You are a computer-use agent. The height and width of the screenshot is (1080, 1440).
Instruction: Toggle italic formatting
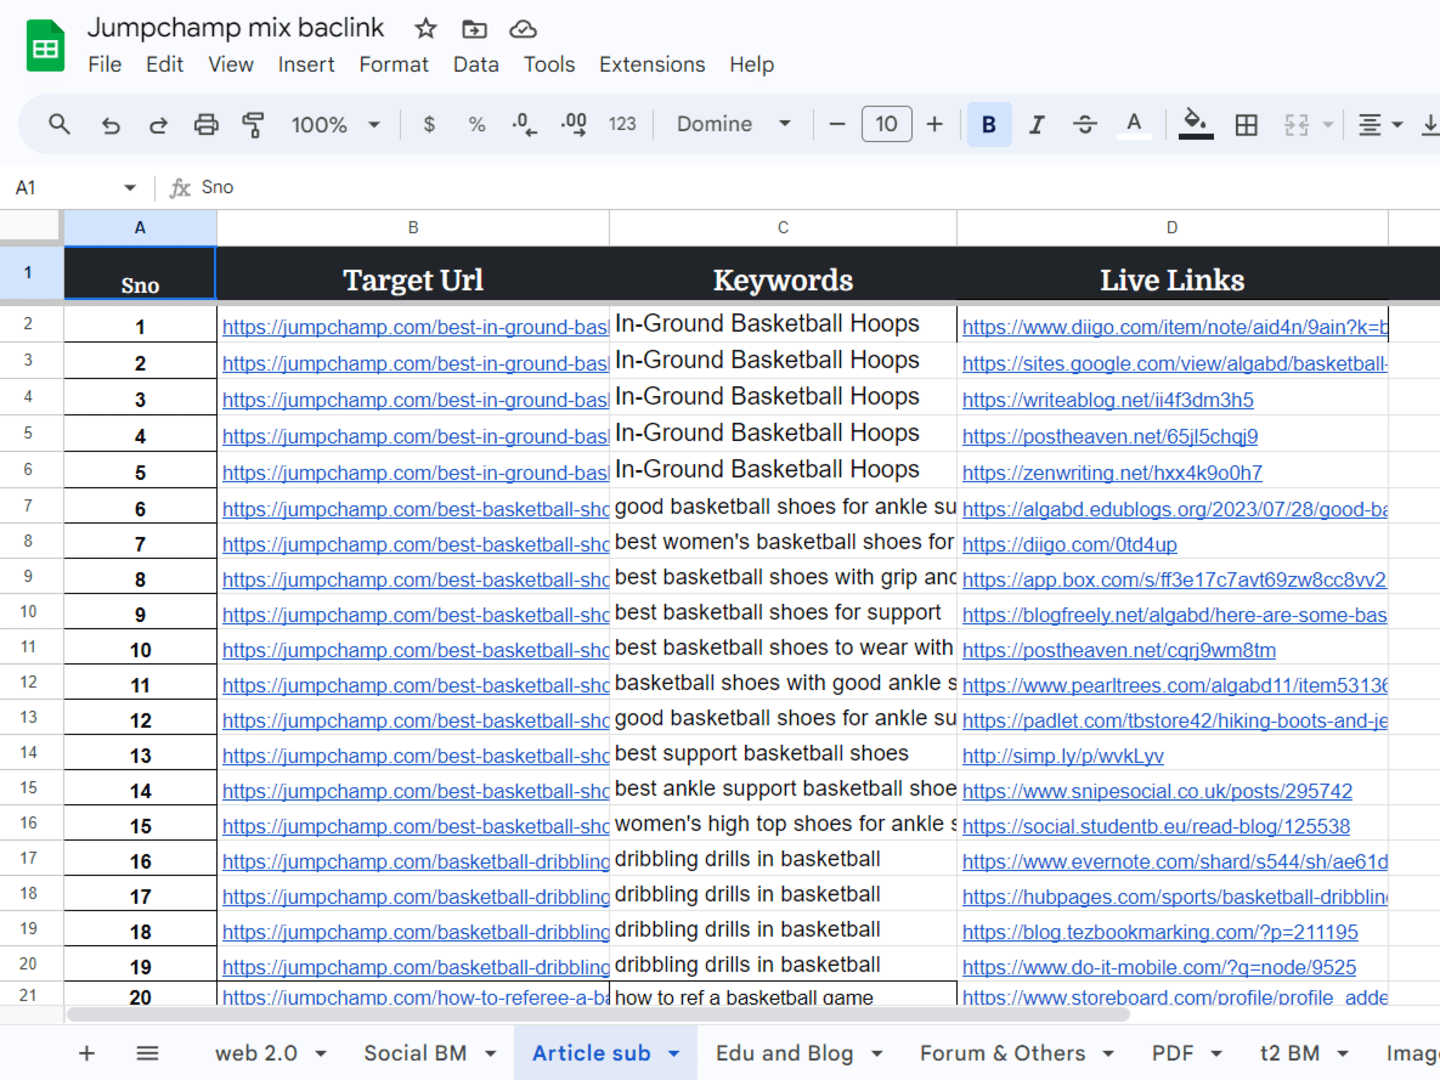tap(1037, 124)
